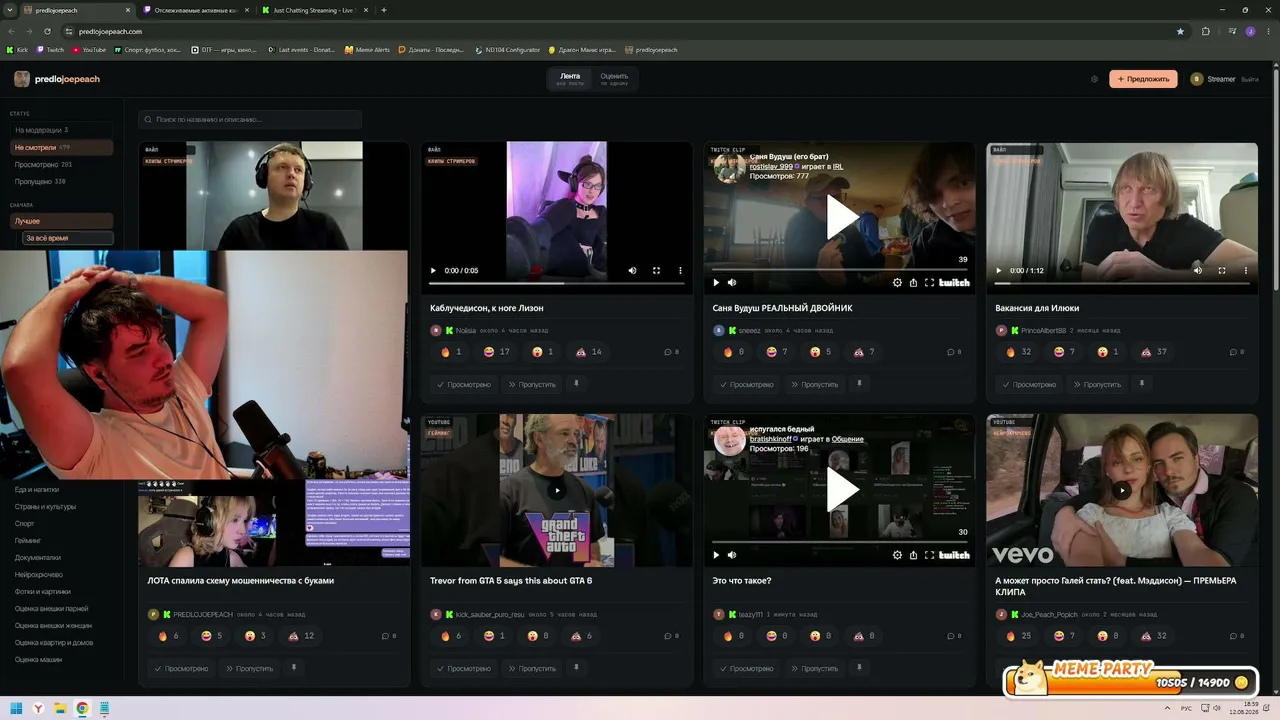Switch to the Оценивать rating tab
1280x720 pixels.
pos(614,79)
